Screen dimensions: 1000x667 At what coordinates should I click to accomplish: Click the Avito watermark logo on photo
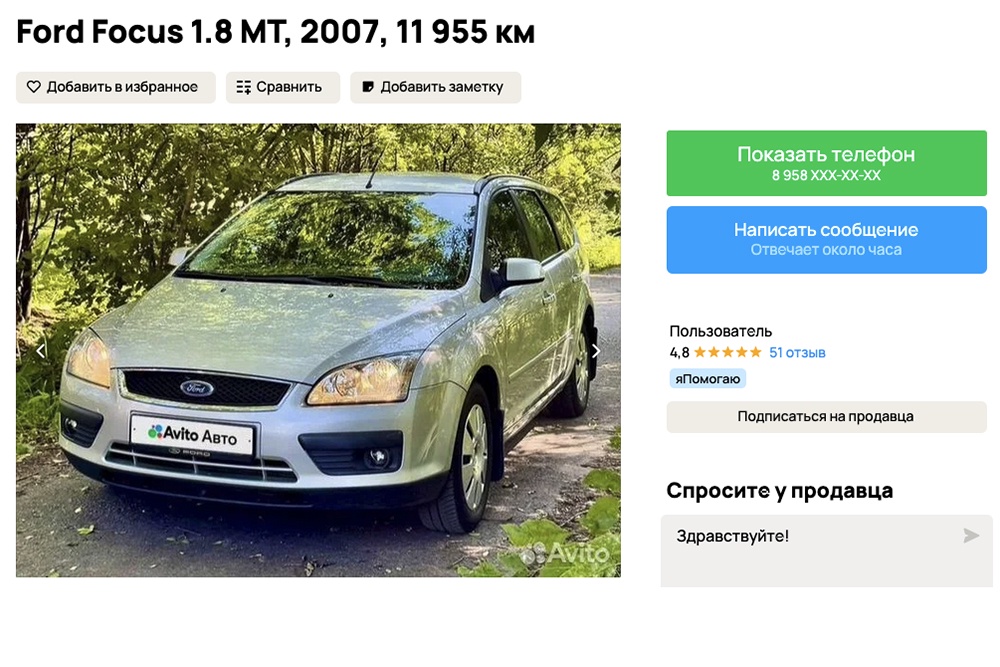tap(566, 553)
